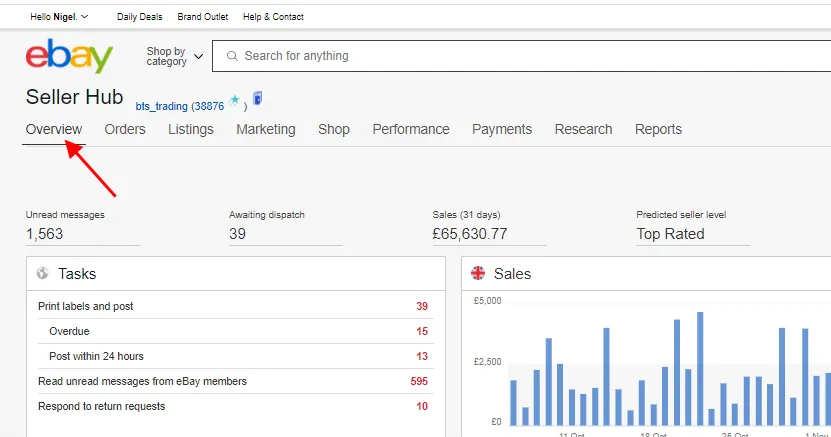Click the UK flag icon in Sales

478,273
